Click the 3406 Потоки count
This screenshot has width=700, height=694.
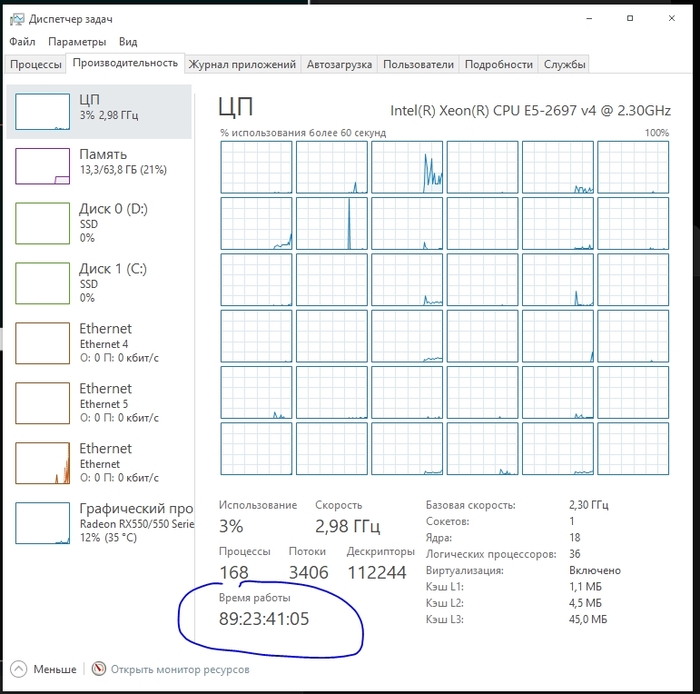click(x=308, y=573)
